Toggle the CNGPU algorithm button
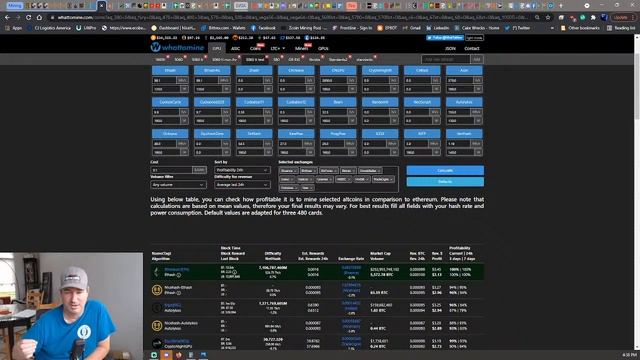This screenshot has height=360, width=640. coord(338,70)
